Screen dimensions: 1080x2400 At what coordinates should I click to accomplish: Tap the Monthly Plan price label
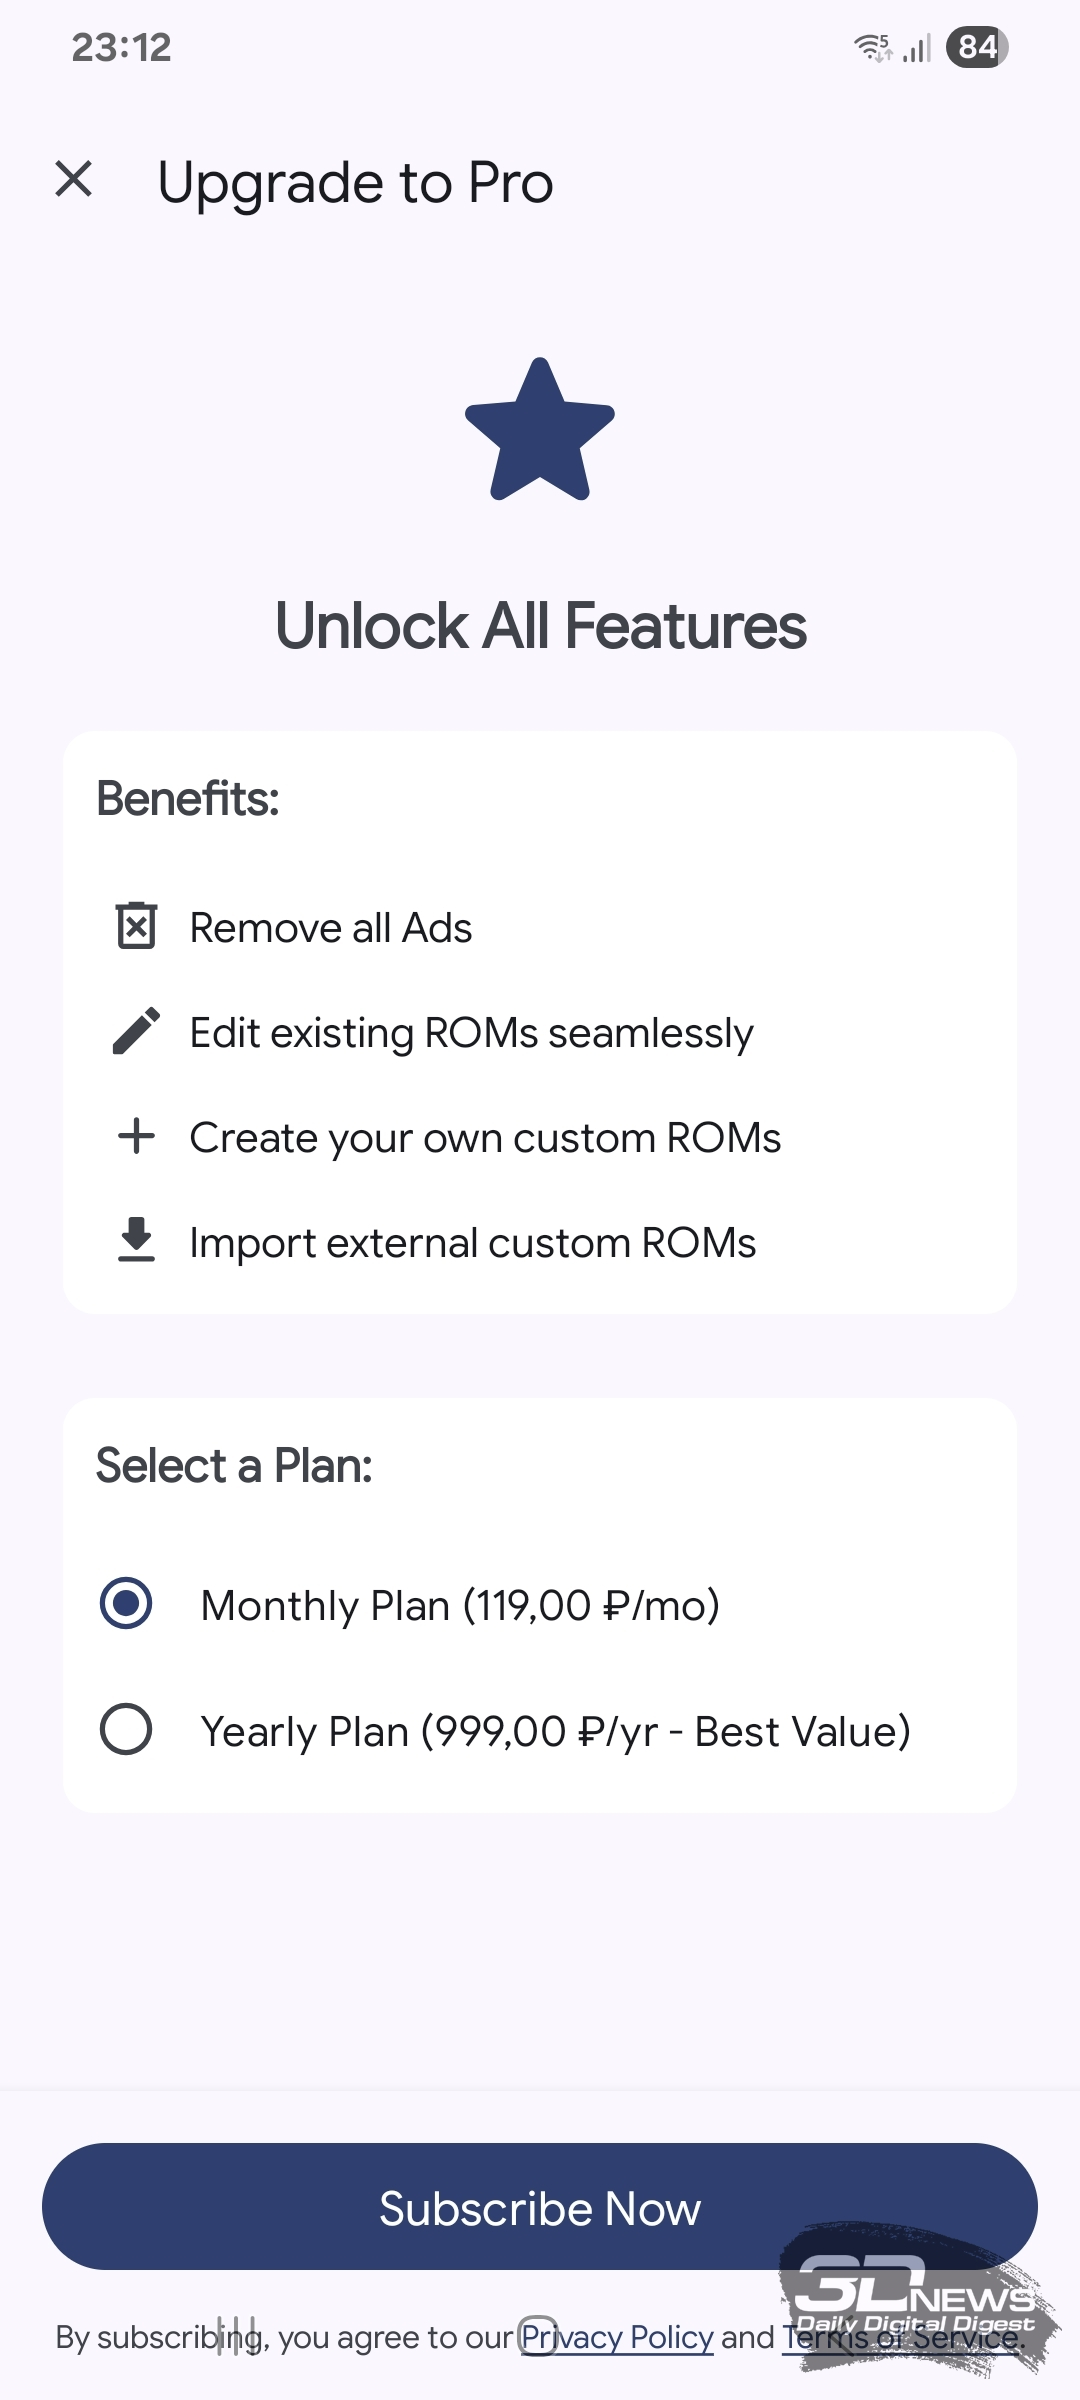tap(460, 1606)
